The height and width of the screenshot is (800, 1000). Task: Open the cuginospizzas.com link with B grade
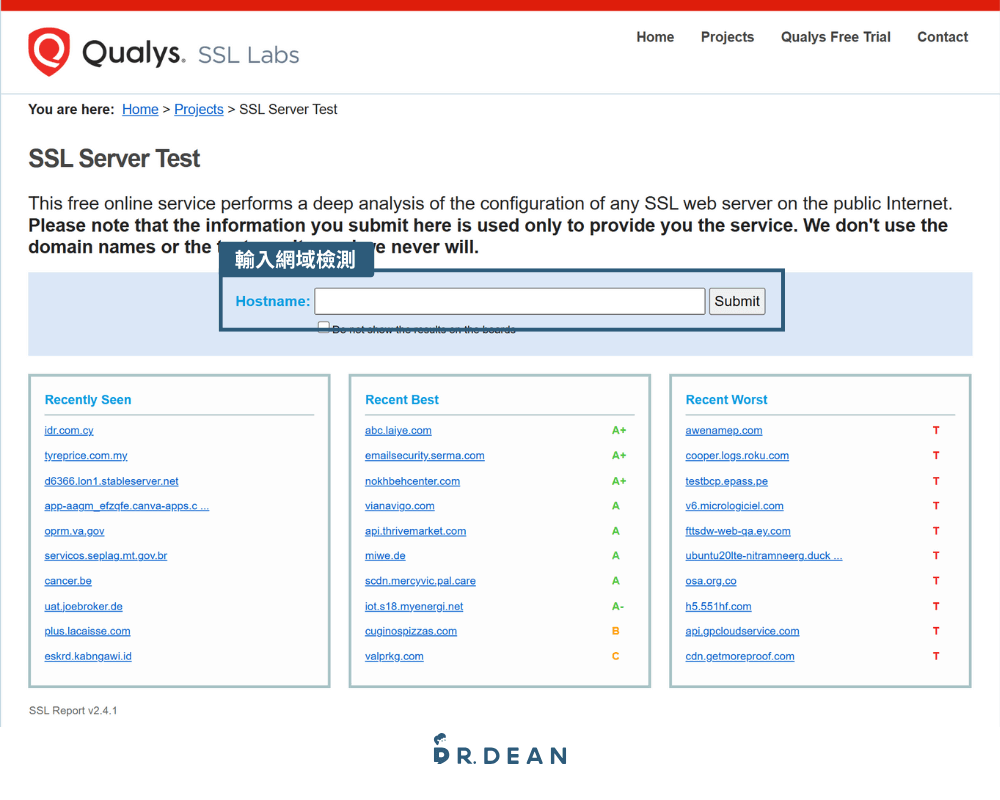tap(410, 631)
